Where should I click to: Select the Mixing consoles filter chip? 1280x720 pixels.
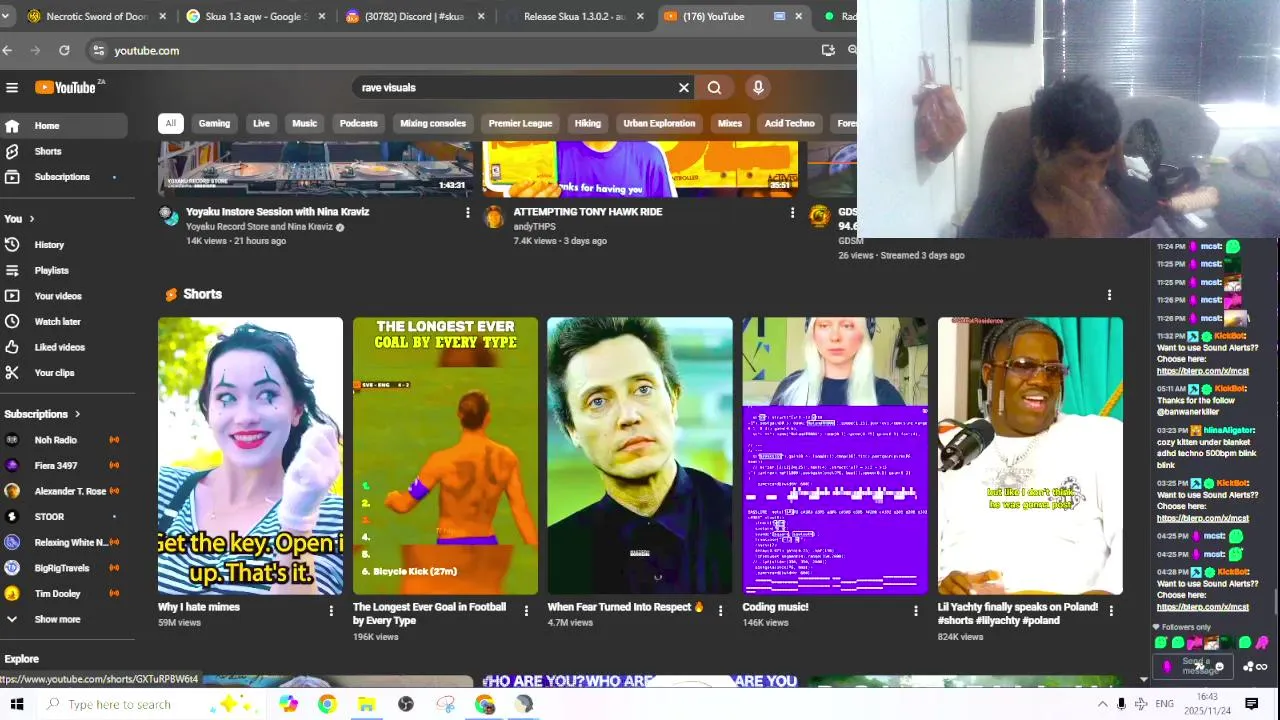click(433, 123)
